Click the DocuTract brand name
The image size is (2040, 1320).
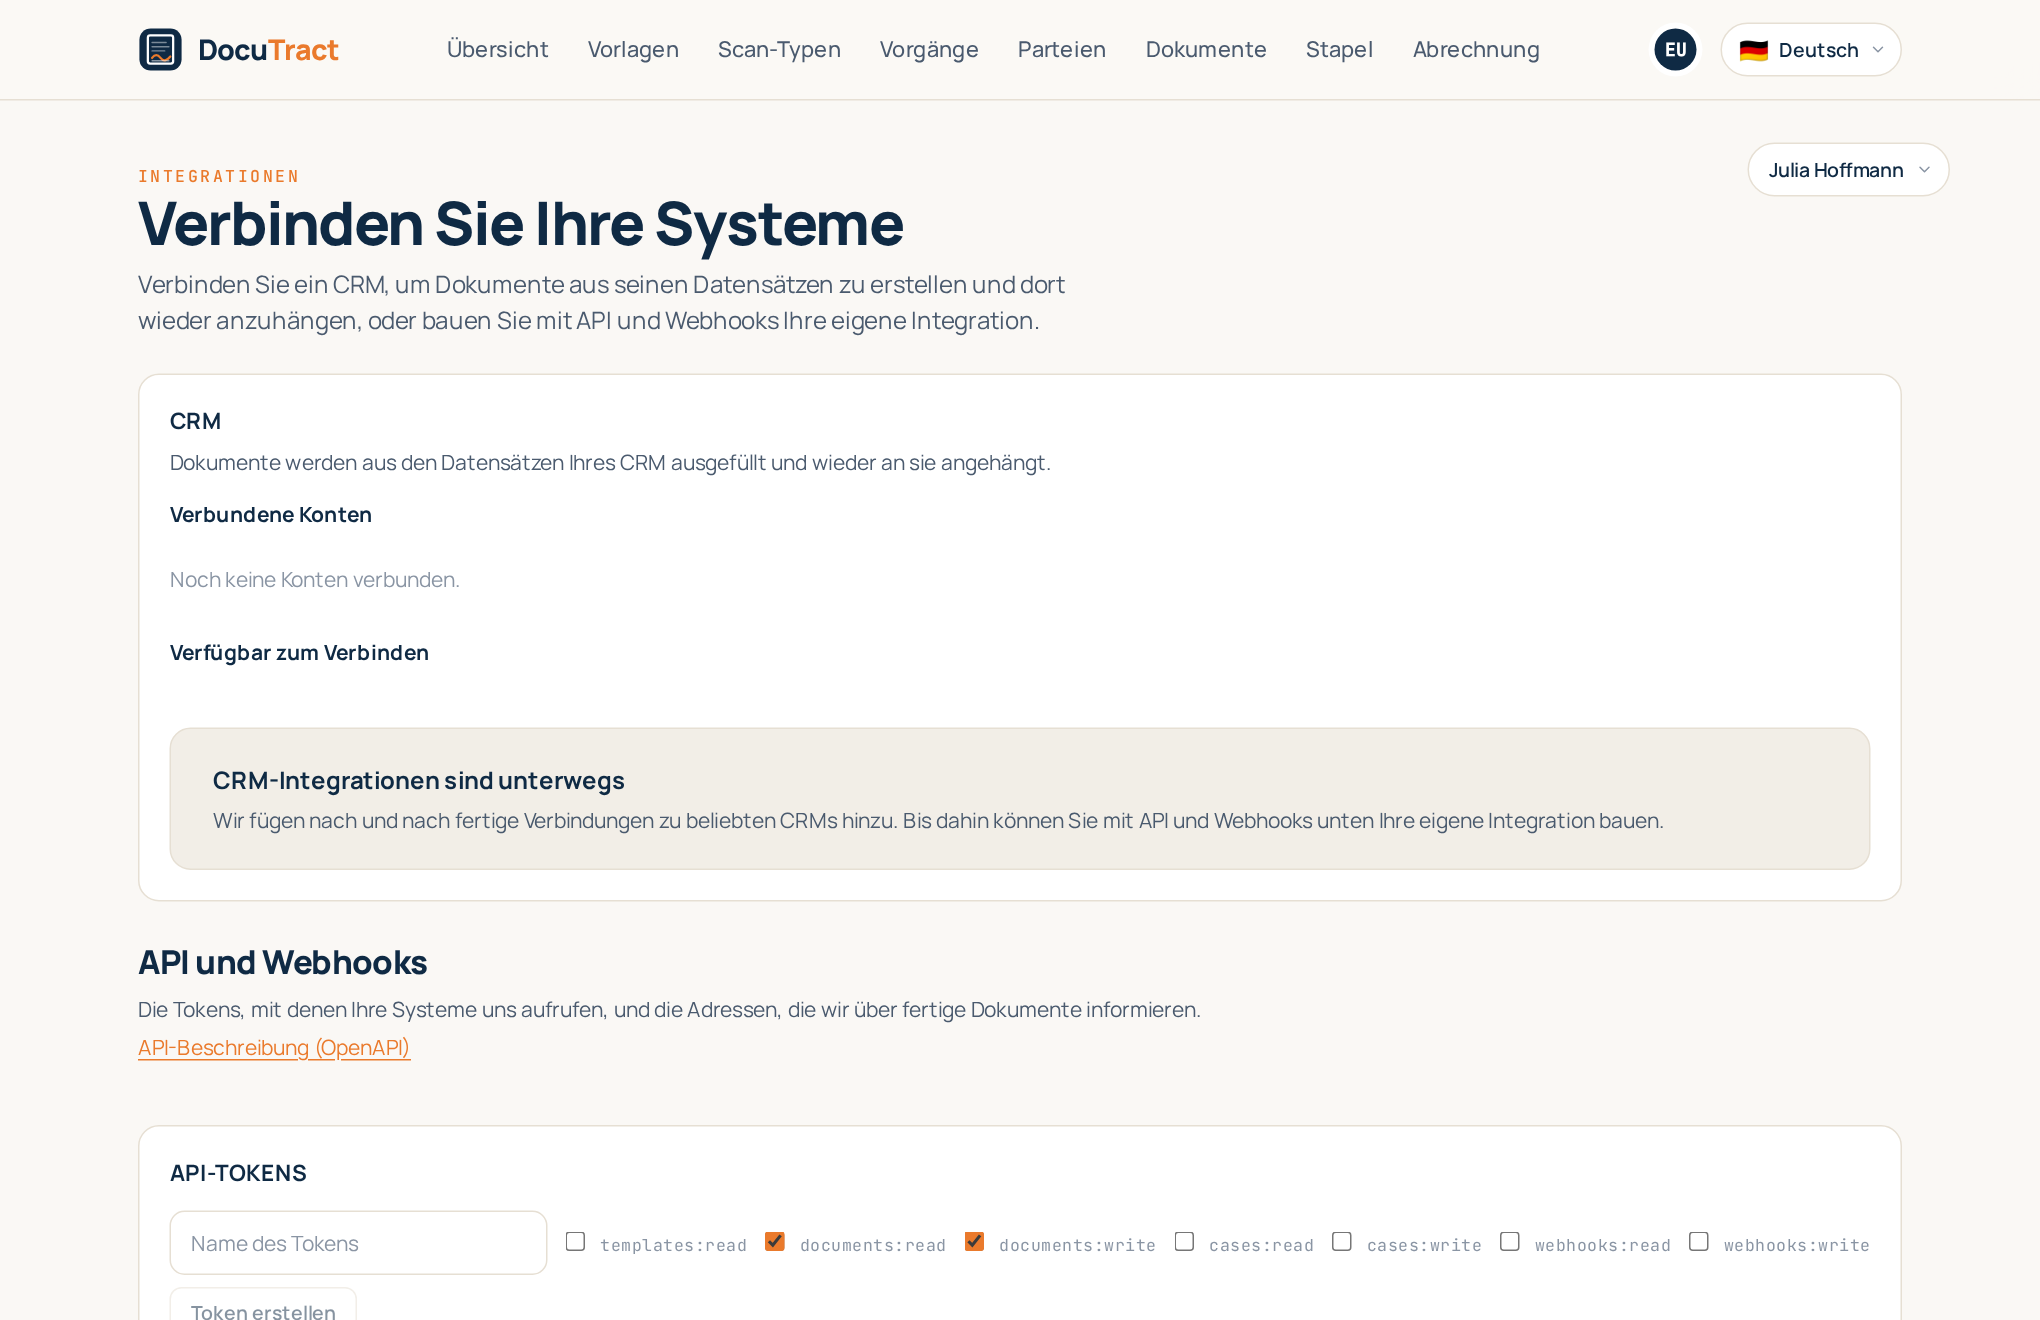[x=268, y=49]
